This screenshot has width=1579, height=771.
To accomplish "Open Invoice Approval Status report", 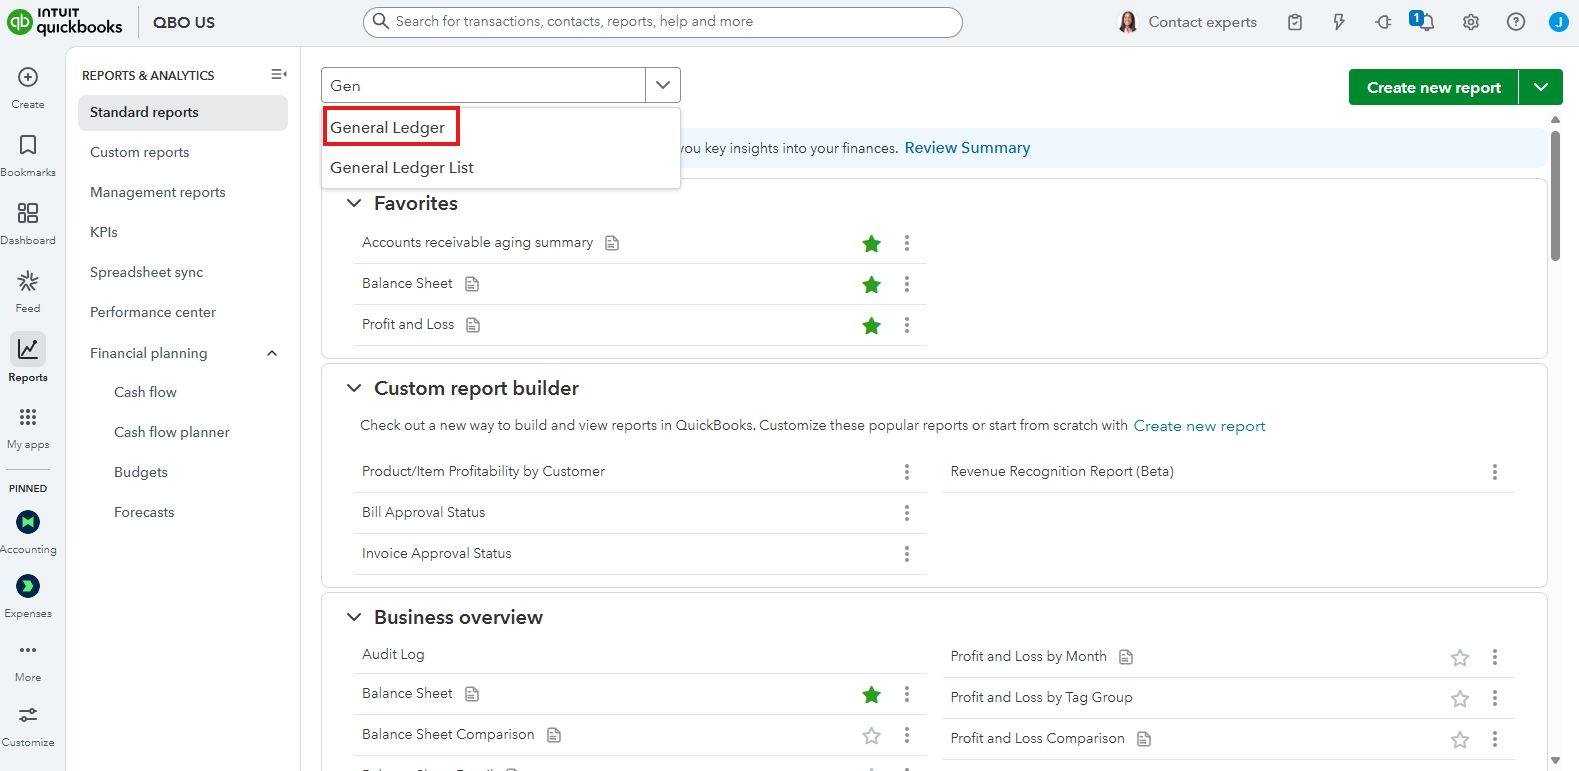I will tap(436, 553).
